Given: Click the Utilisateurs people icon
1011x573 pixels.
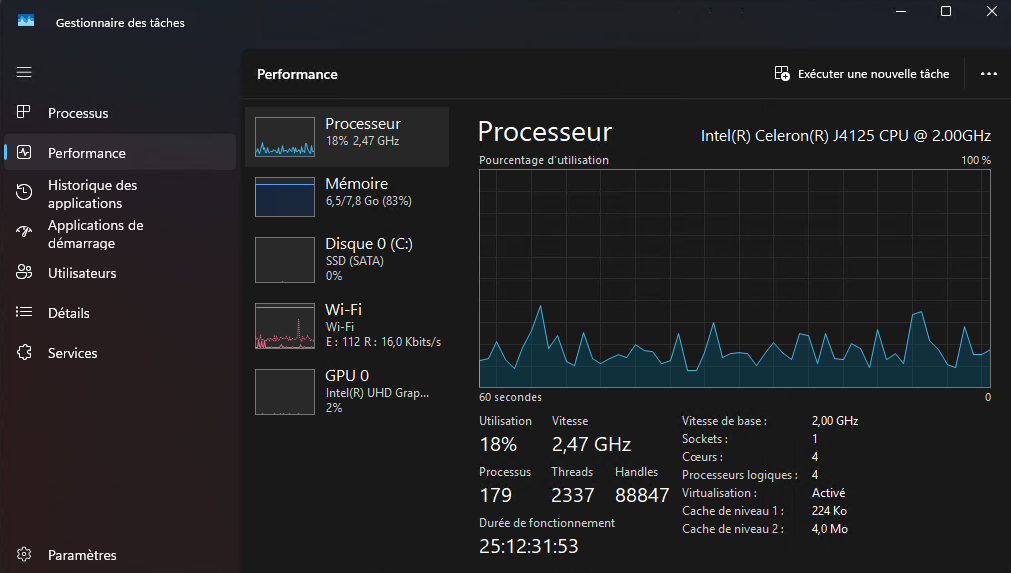Looking at the screenshot, I should point(24,272).
